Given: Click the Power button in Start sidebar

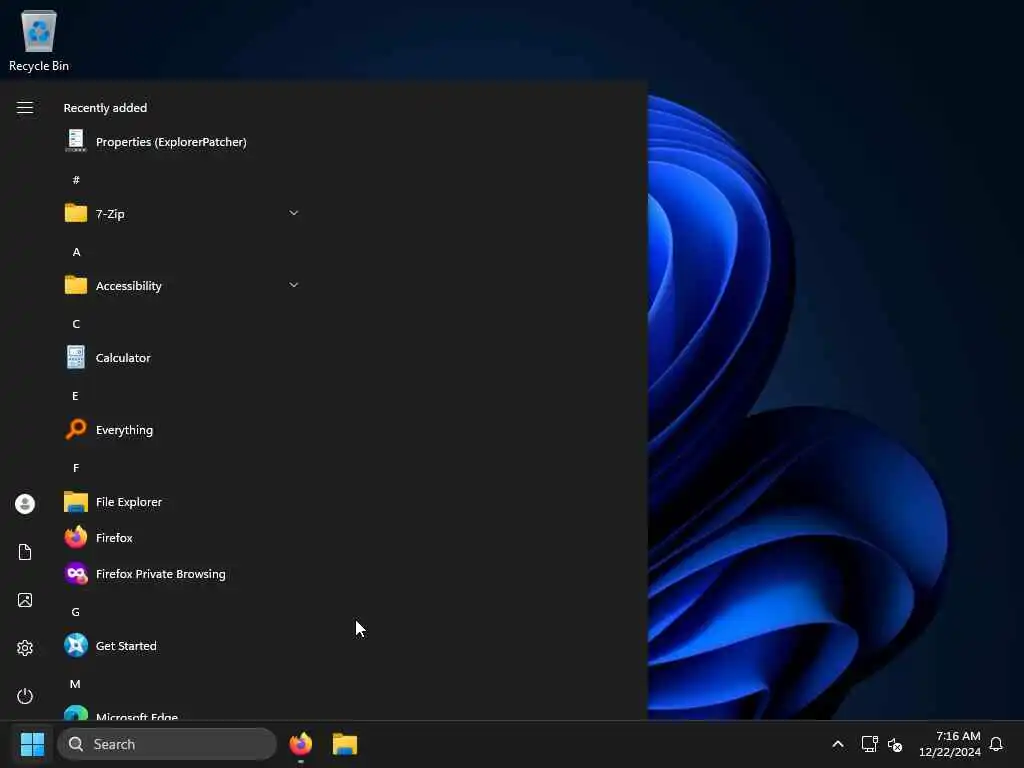Looking at the screenshot, I should 25,696.
